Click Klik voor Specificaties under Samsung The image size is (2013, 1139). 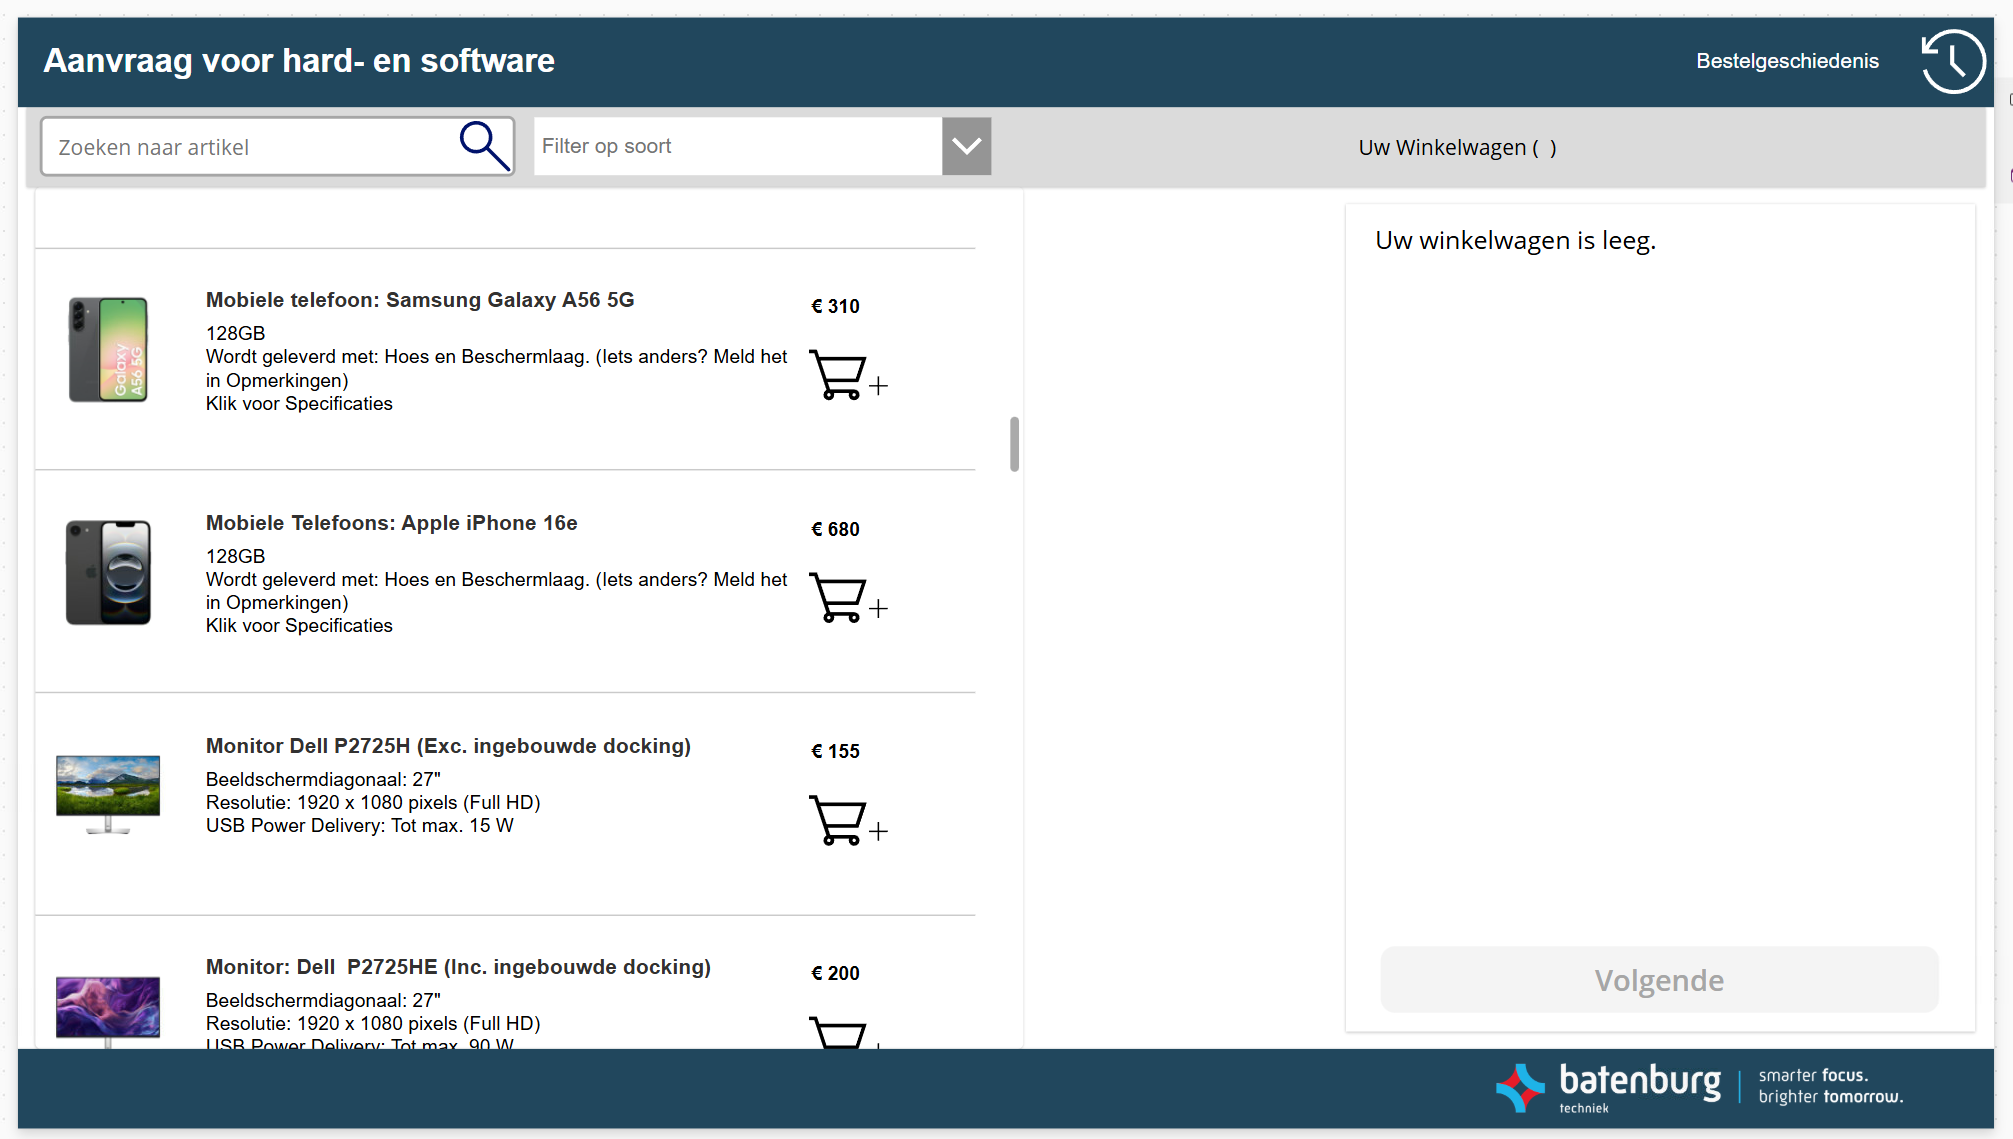[299, 404]
